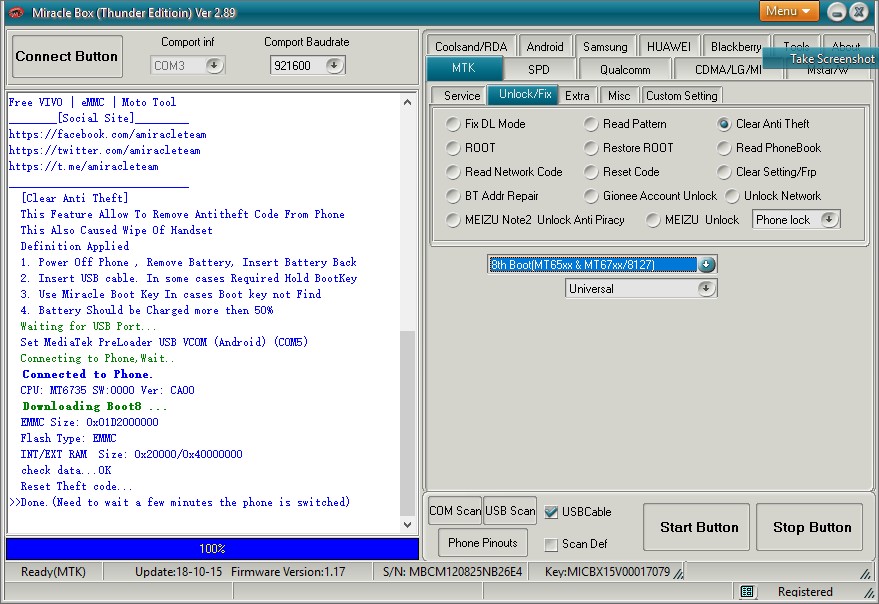Open the Samsung tab
879x604 pixels.
pyautogui.click(x=605, y=47)
